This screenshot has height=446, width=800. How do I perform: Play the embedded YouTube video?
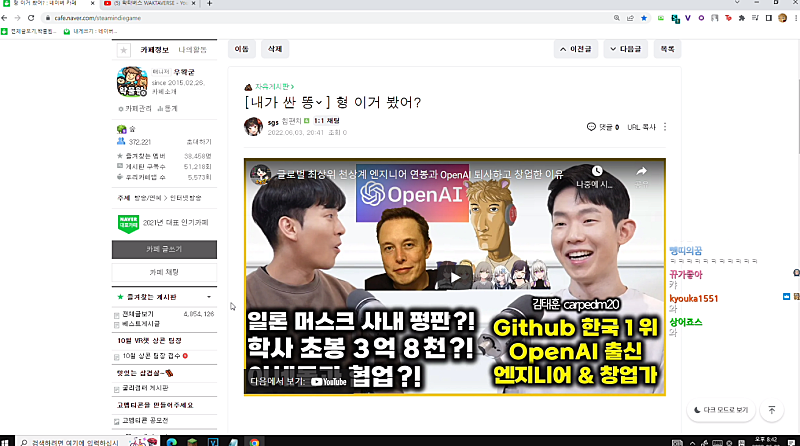(x=455, y=277)
